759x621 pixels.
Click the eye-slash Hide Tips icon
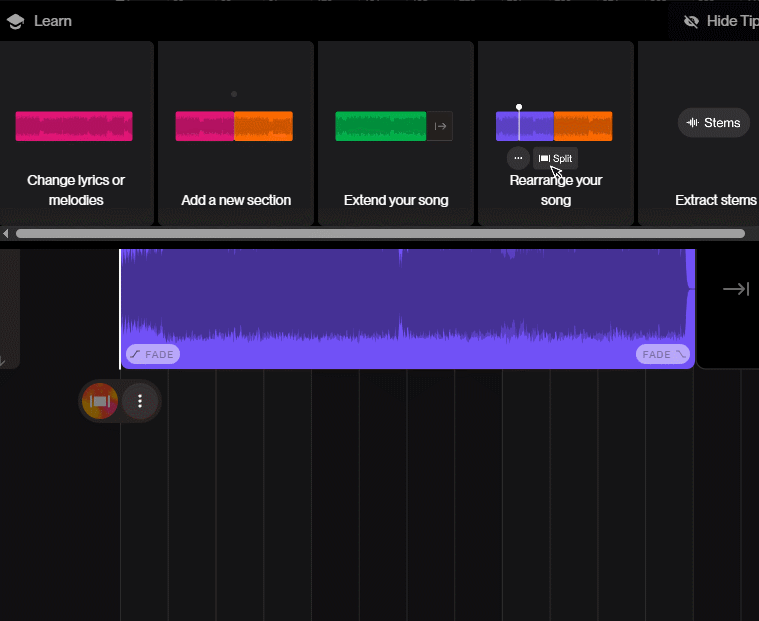pyautogui.click(x=691, y=21)
